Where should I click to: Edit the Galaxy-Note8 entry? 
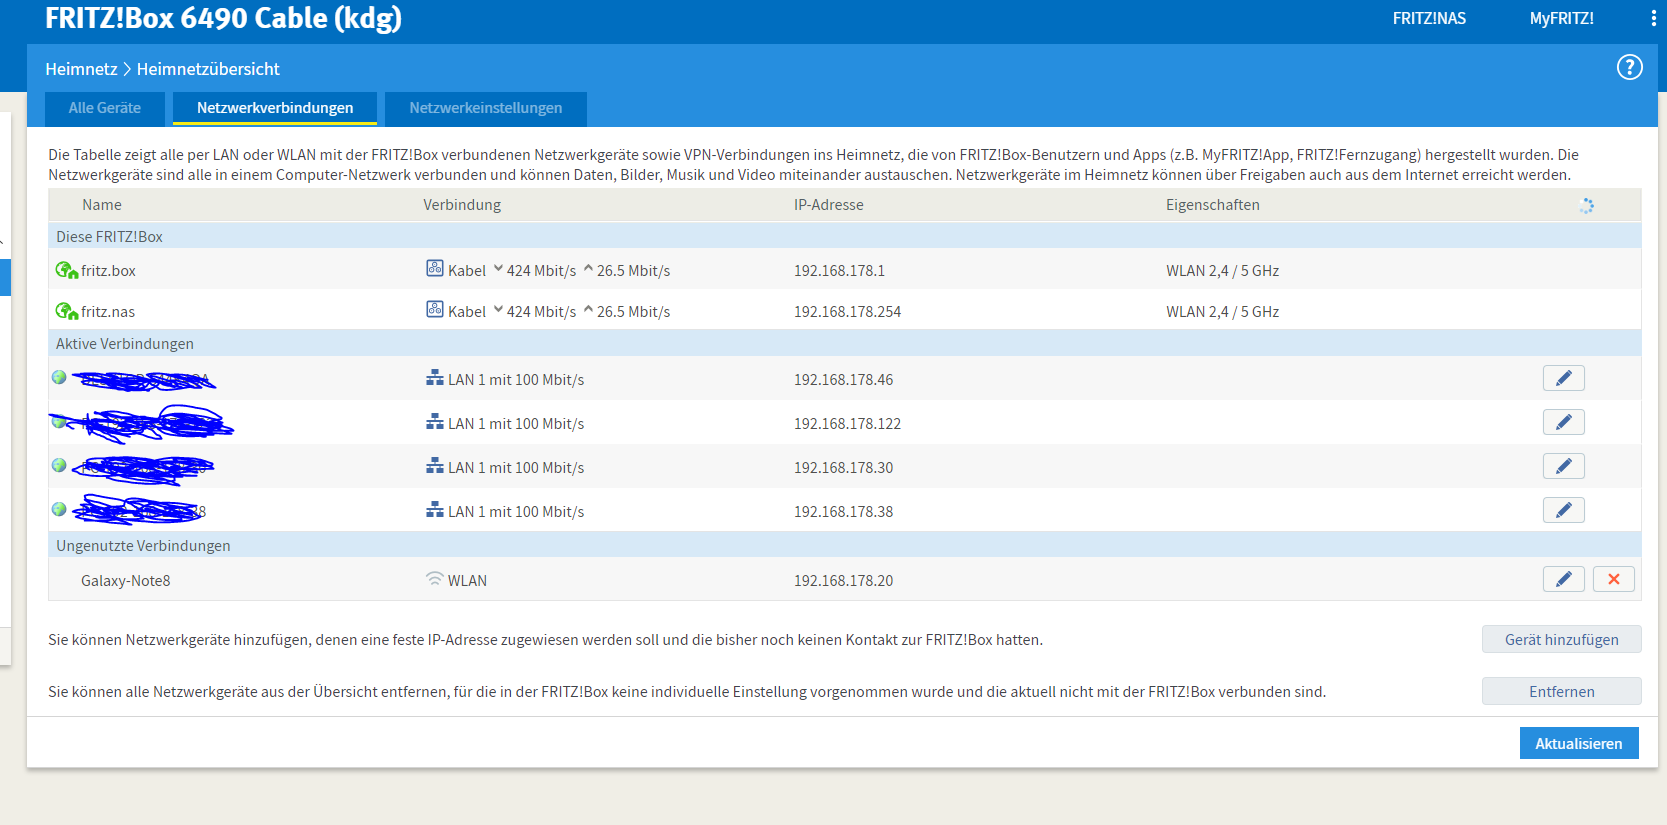click(x=1563, y=579)
